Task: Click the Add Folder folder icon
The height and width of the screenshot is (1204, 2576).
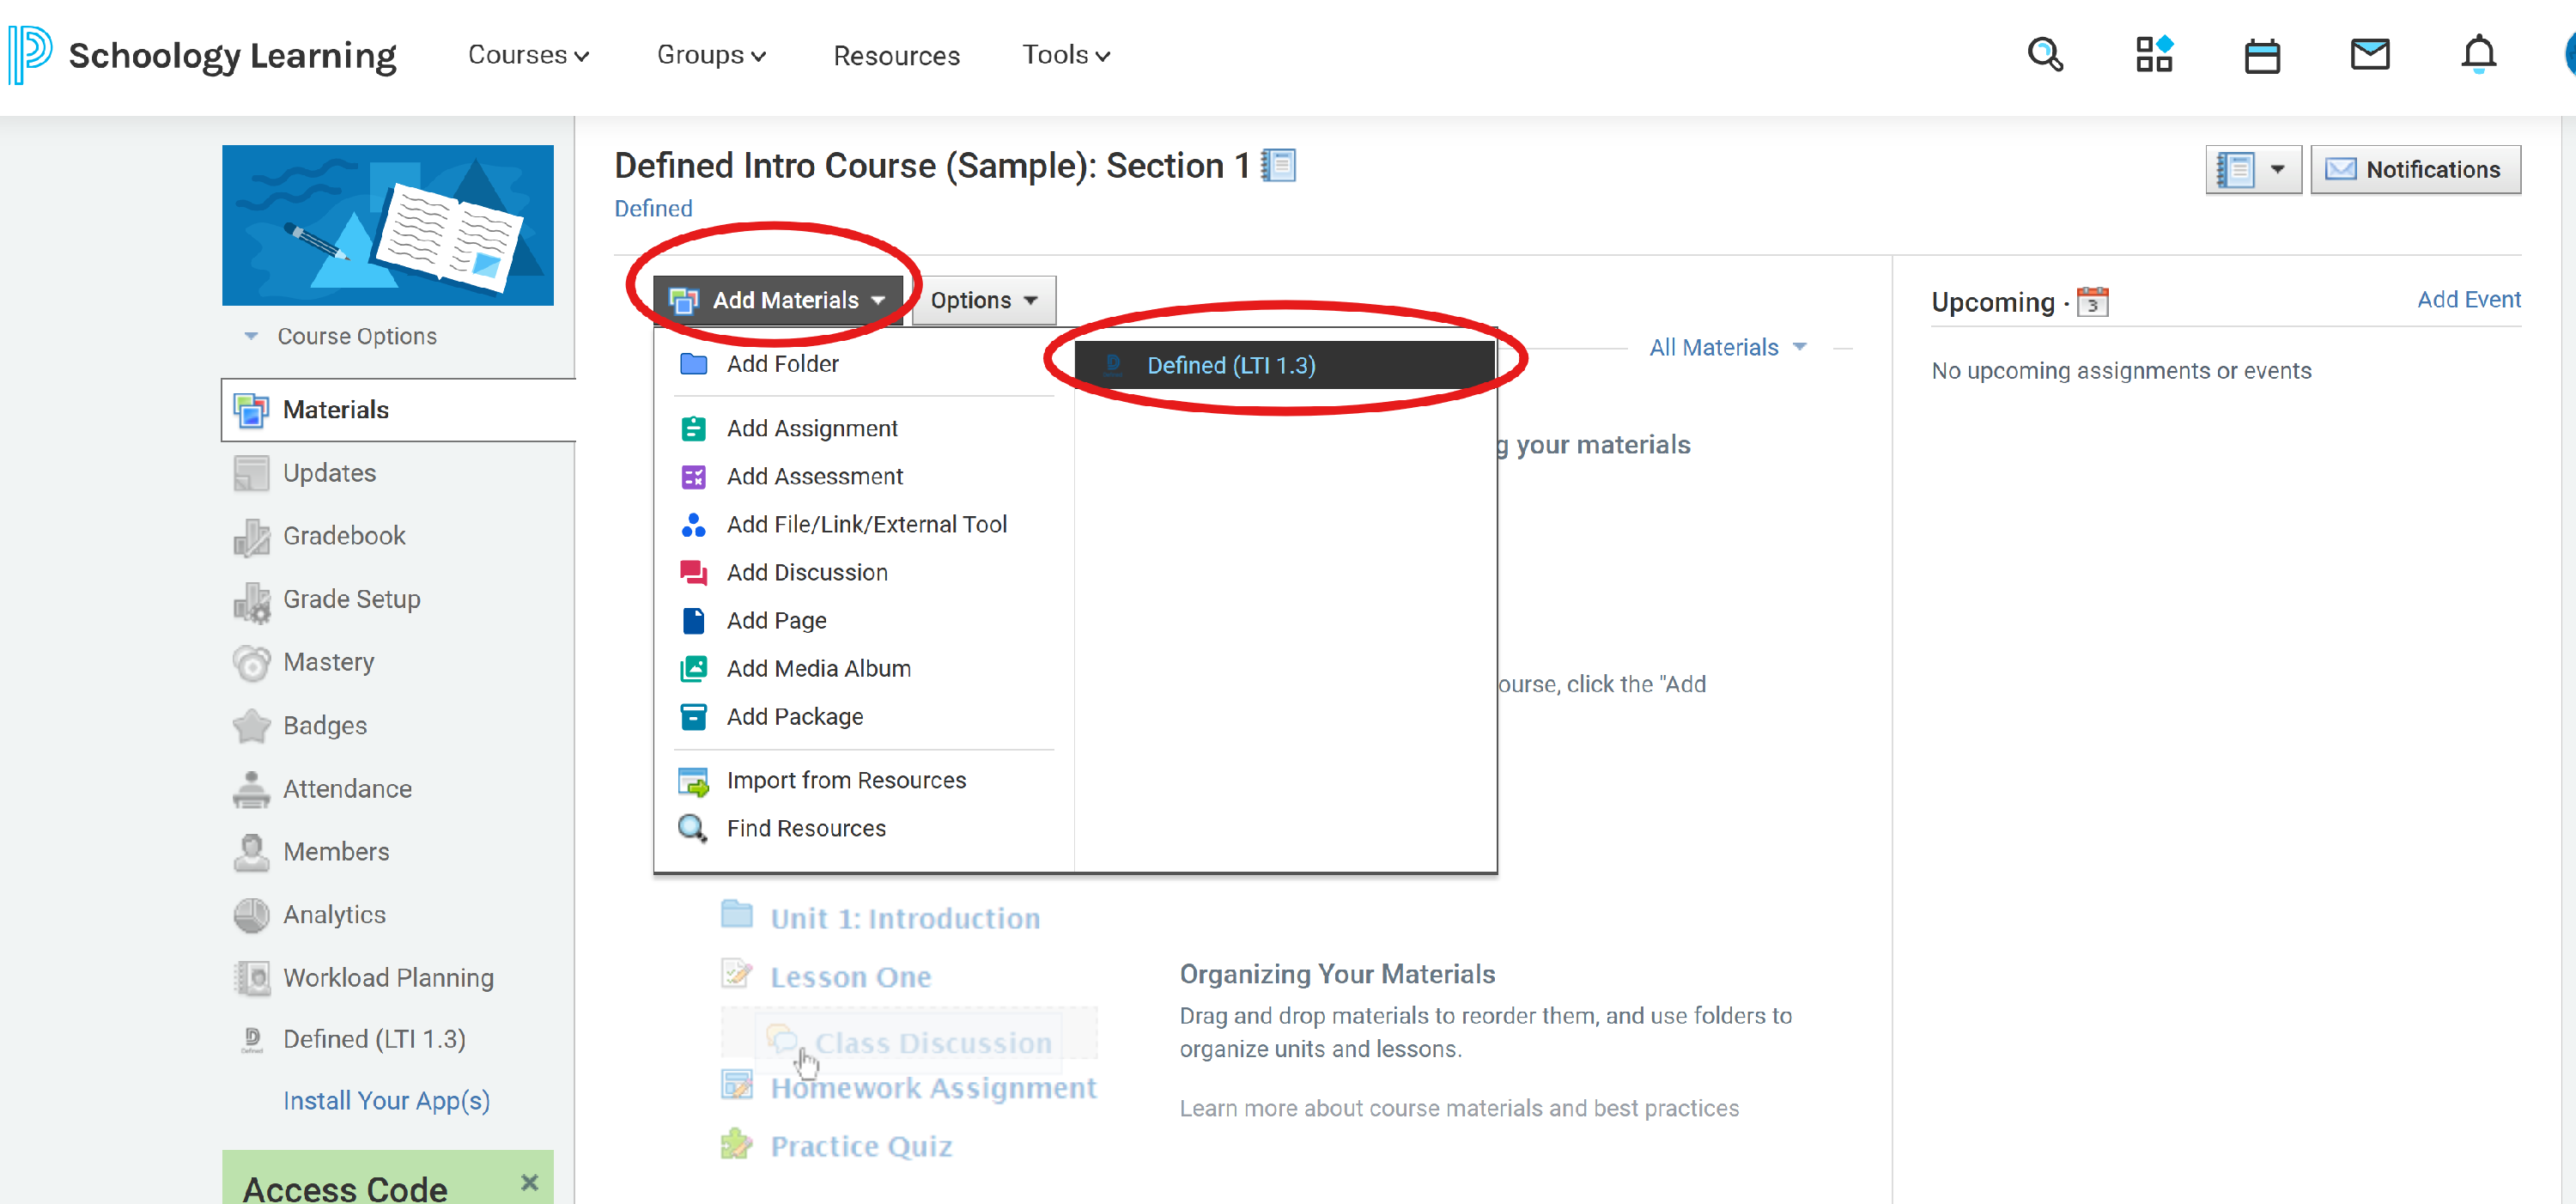Action: tap(693, 364)
